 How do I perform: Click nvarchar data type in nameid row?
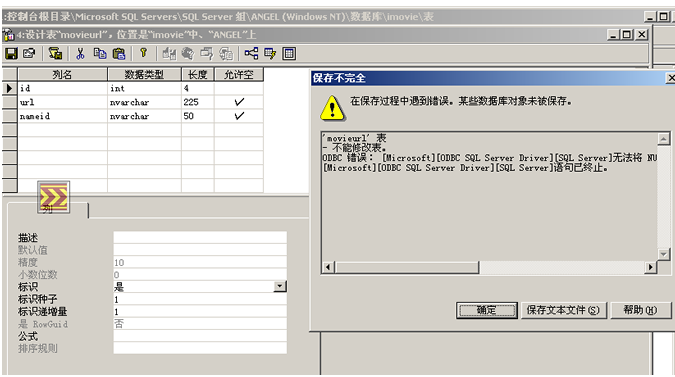[144, 116]
